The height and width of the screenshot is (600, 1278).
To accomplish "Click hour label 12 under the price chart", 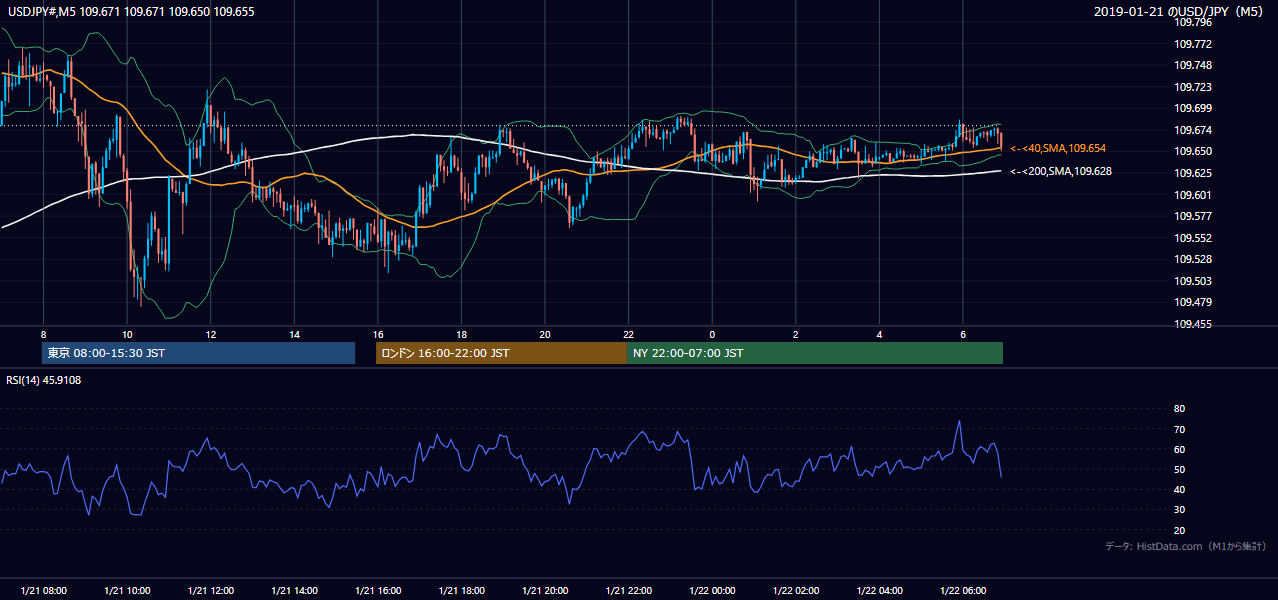I will [210, 334].
